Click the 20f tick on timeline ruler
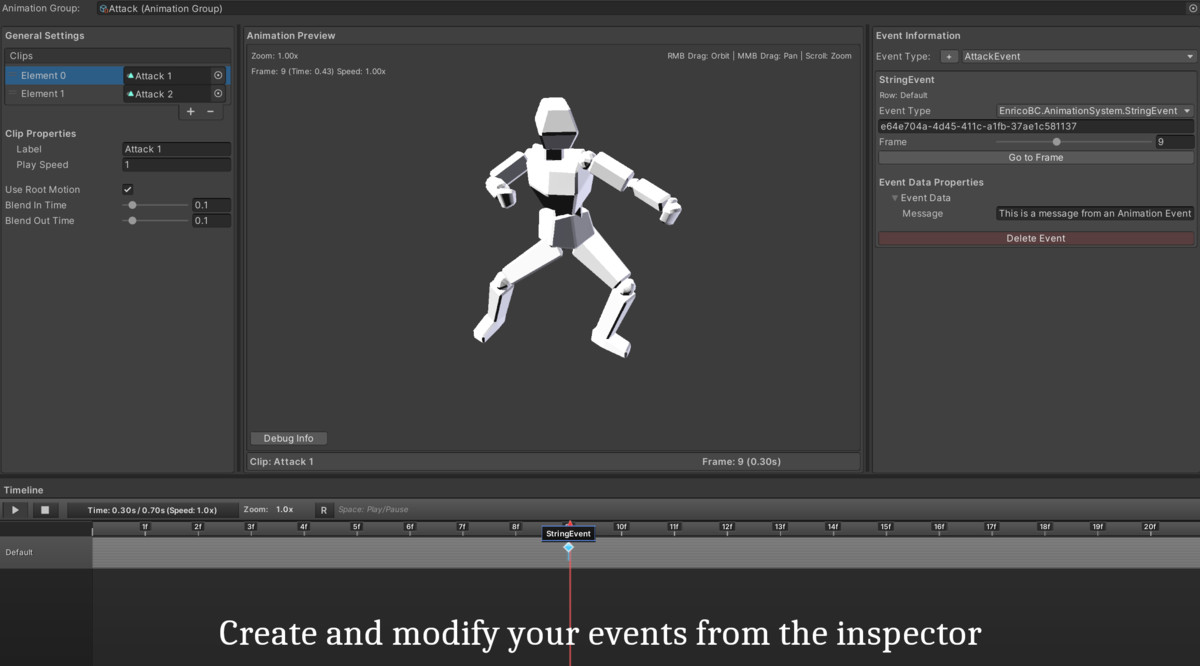Screen dimensions: 1200x666 pos(1150,528)
